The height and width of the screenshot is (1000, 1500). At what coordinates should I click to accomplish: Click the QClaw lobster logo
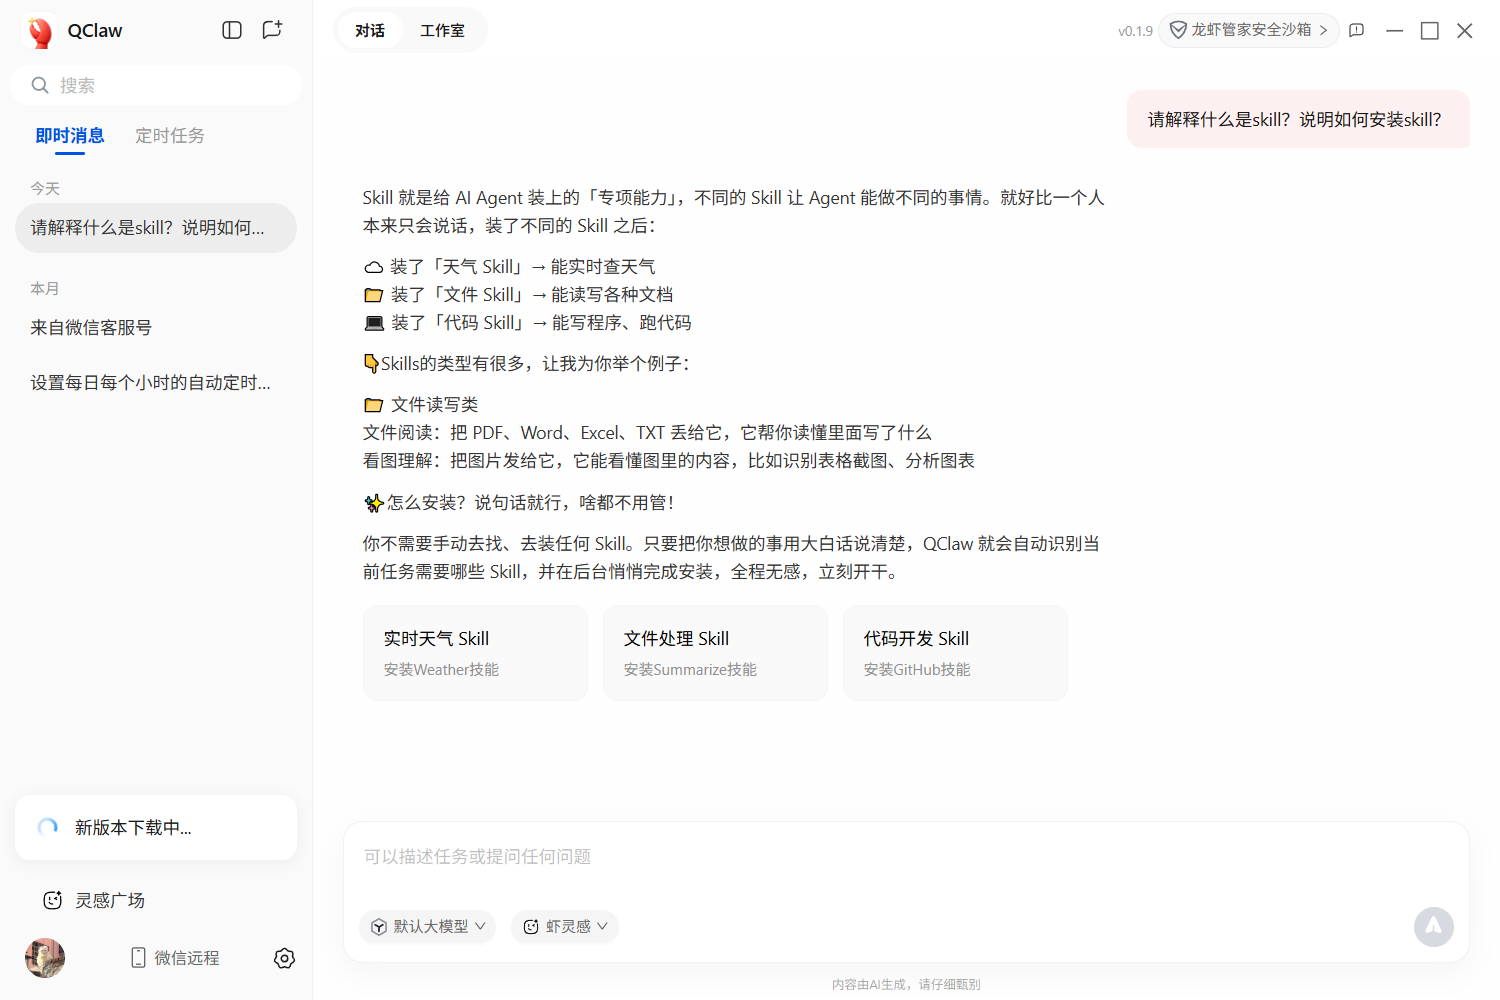pos(40,31)
